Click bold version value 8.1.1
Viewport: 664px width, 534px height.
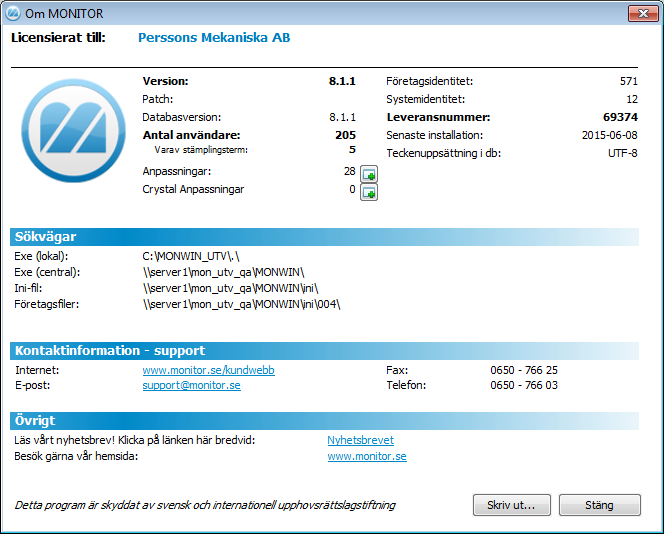[342, 81]
